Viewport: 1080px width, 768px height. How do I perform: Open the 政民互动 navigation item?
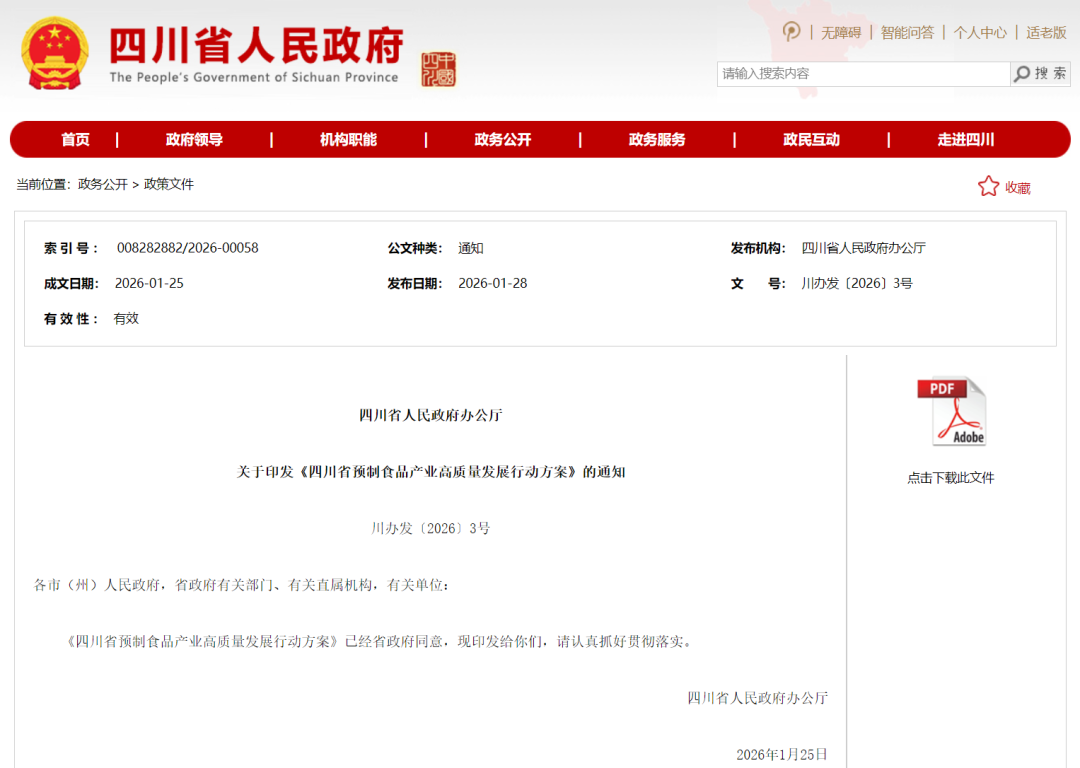click(811, 140)
